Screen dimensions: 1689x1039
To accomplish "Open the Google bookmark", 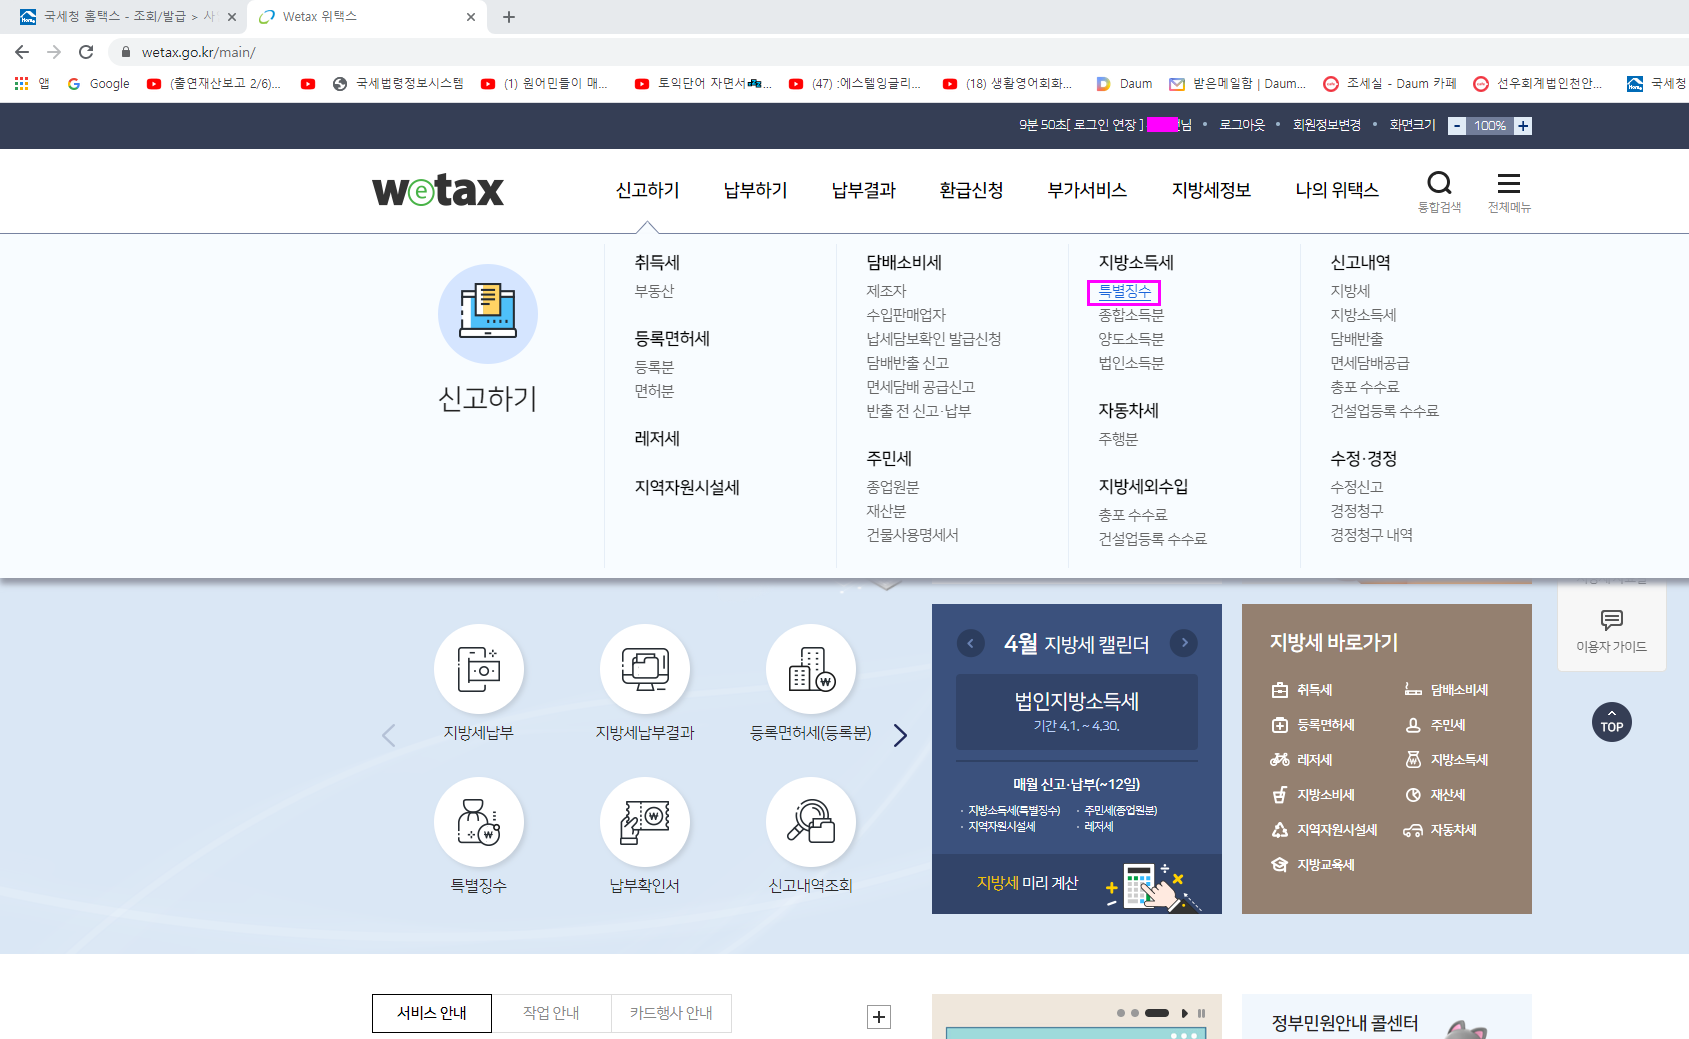I will pyautogui.click(x=99, y=84).
